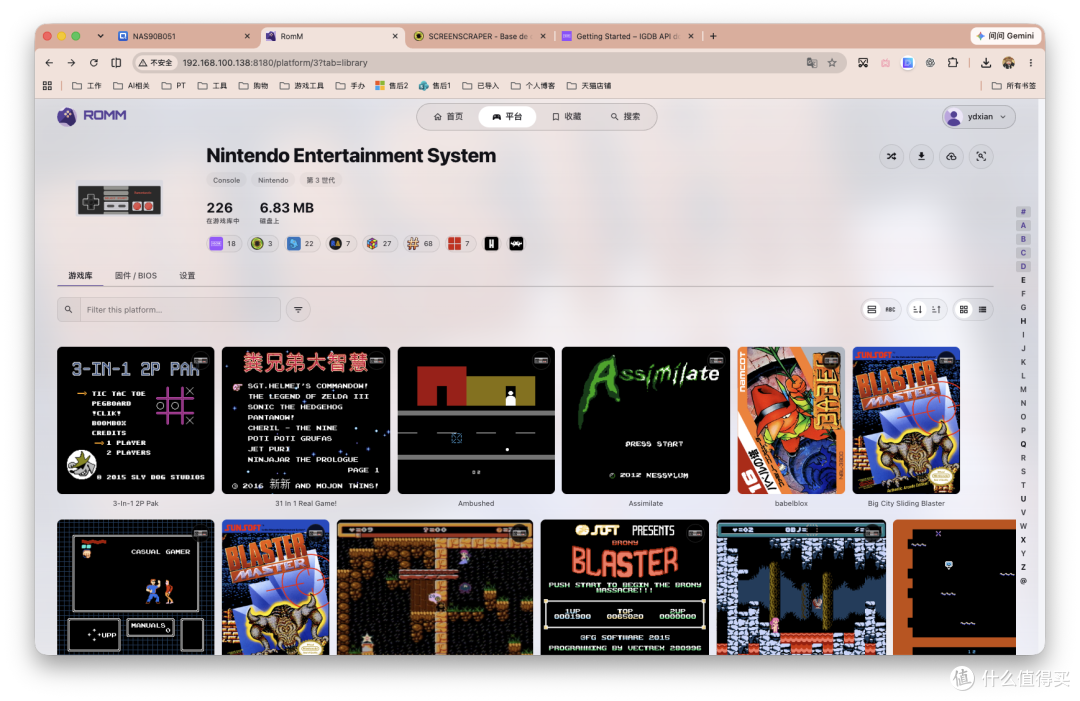Open the browser side panel icon
Screen dimensions: 1080x701
click(x=116, y=63)
